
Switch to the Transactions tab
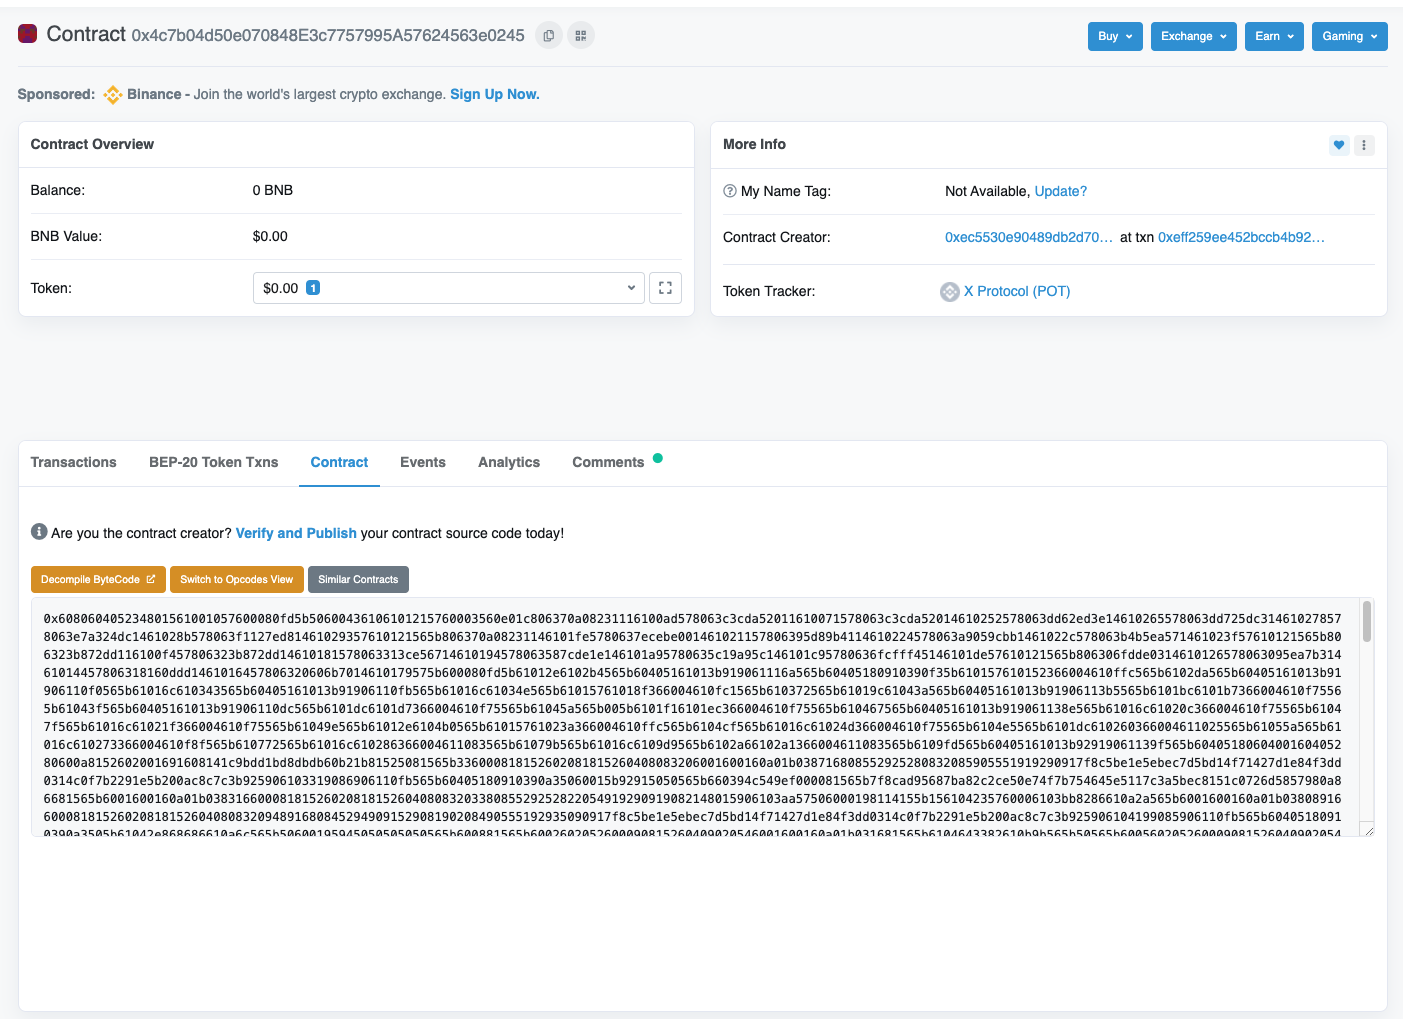tap(73, 462)
